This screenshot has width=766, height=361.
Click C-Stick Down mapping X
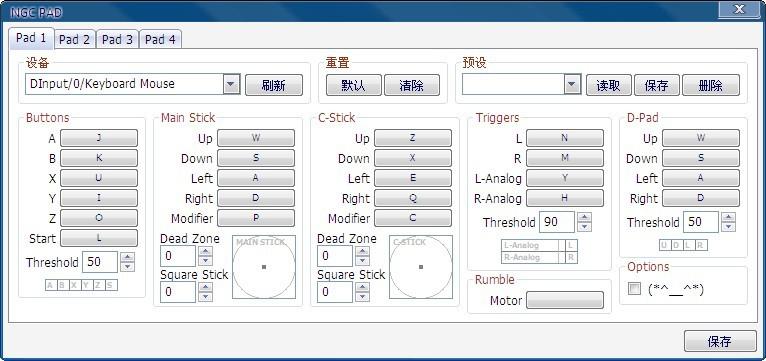pos(413,158)
